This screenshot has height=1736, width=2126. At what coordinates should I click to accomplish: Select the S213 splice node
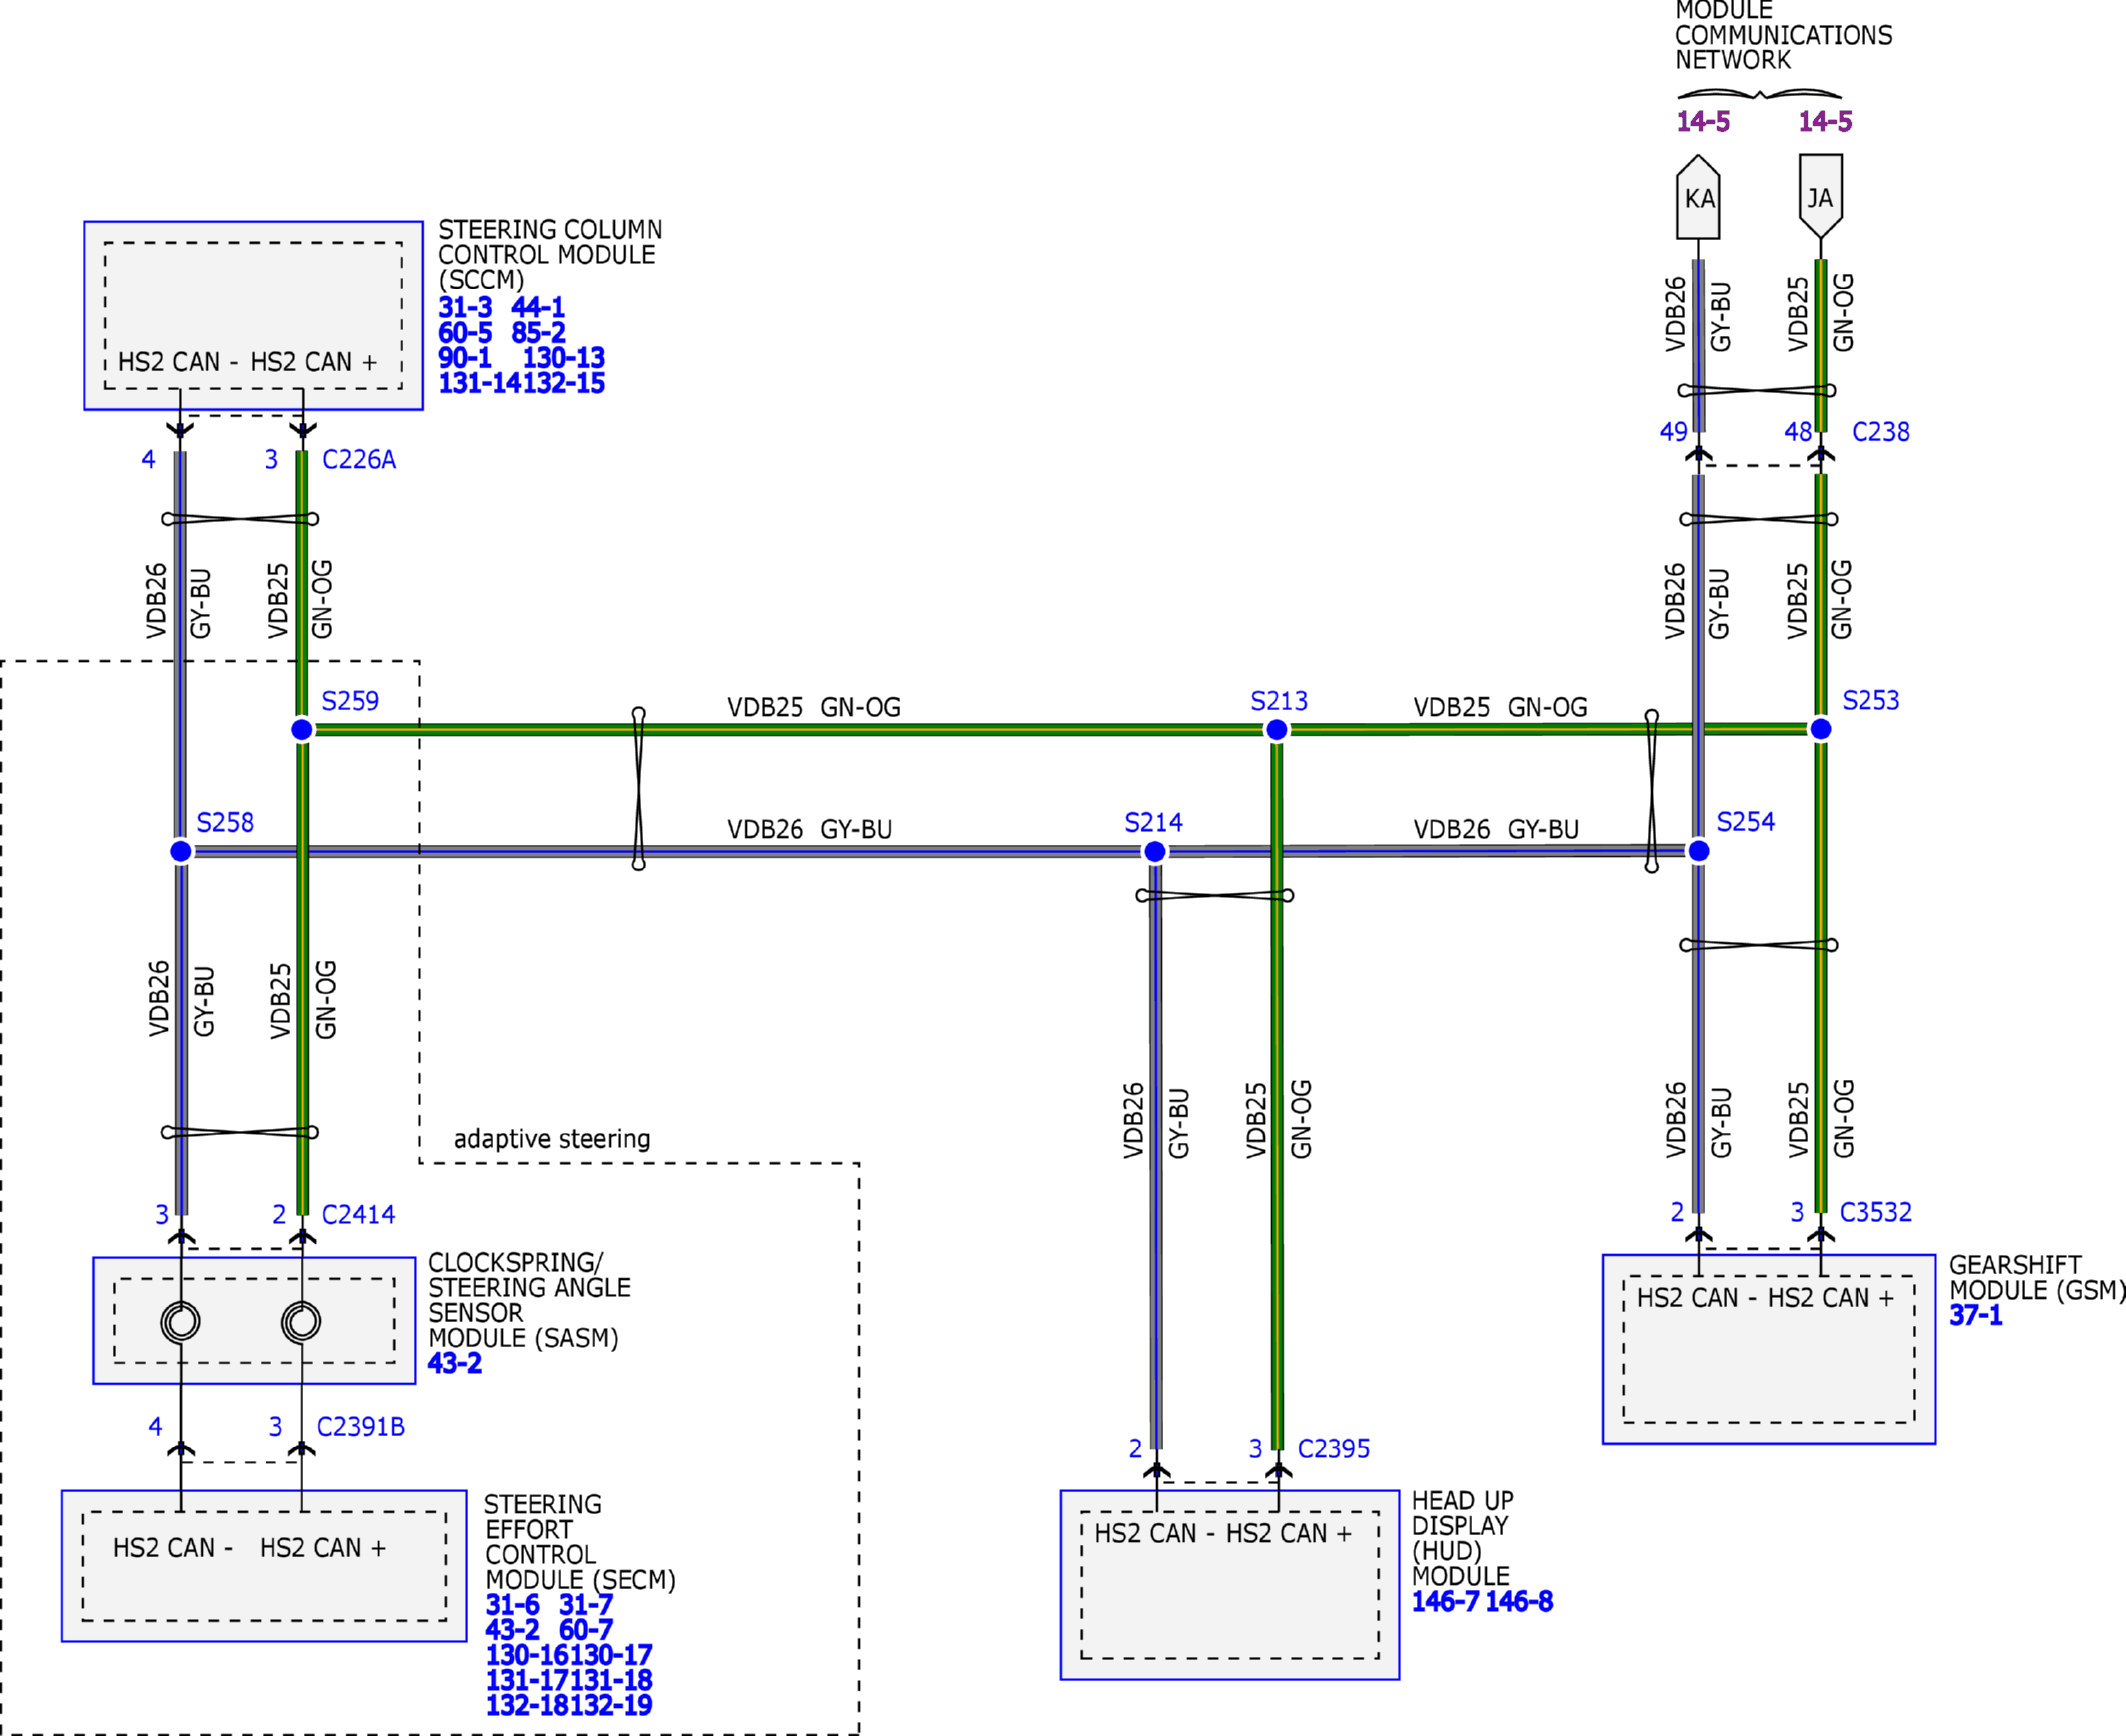1276,730
